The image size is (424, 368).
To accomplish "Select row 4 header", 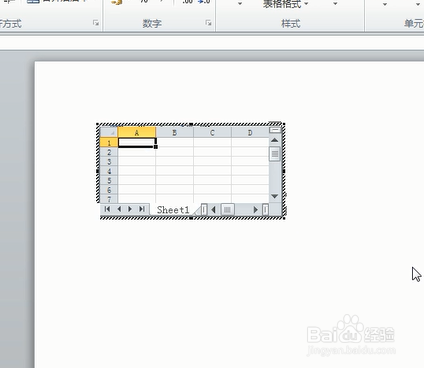I will pos(109,171).
